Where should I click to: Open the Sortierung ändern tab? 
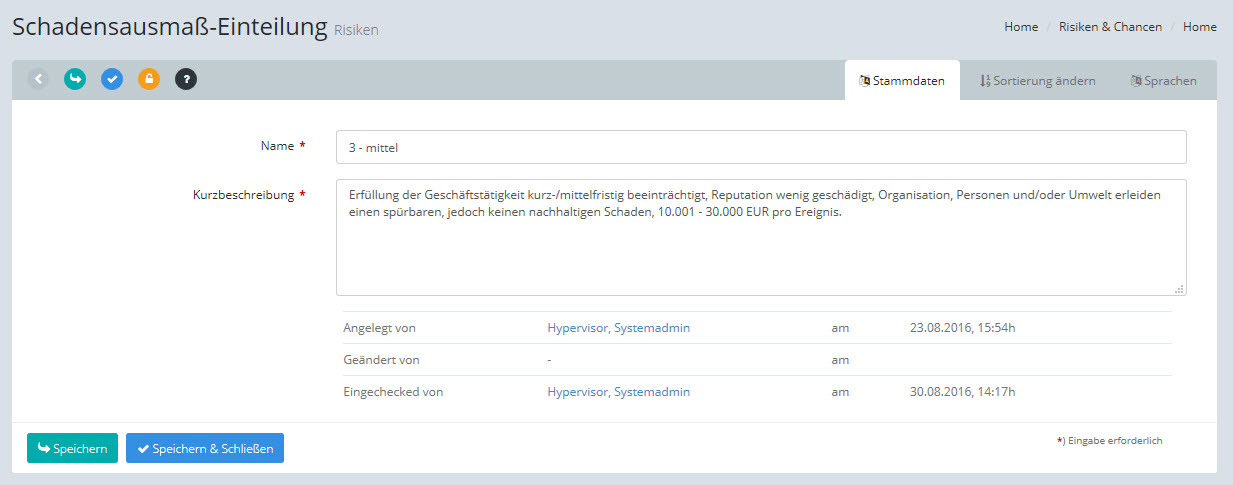click(1037, 81)
